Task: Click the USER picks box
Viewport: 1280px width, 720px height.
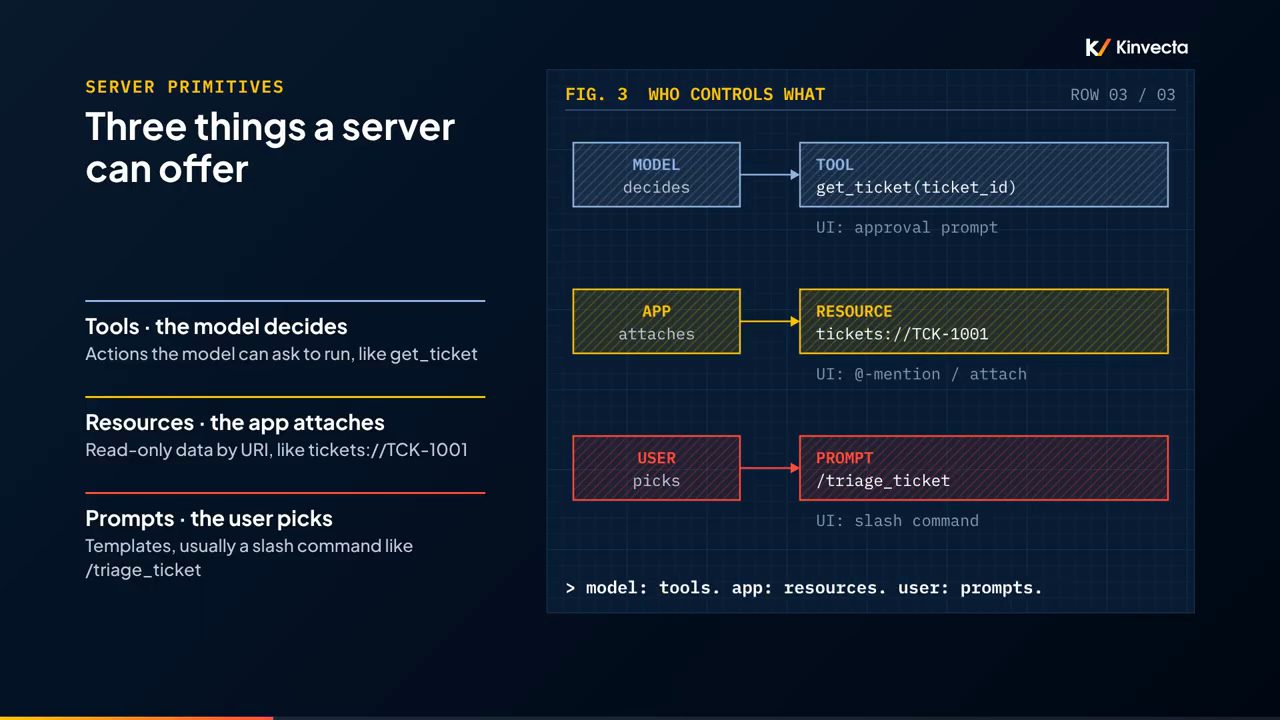Action: (656, 468)
